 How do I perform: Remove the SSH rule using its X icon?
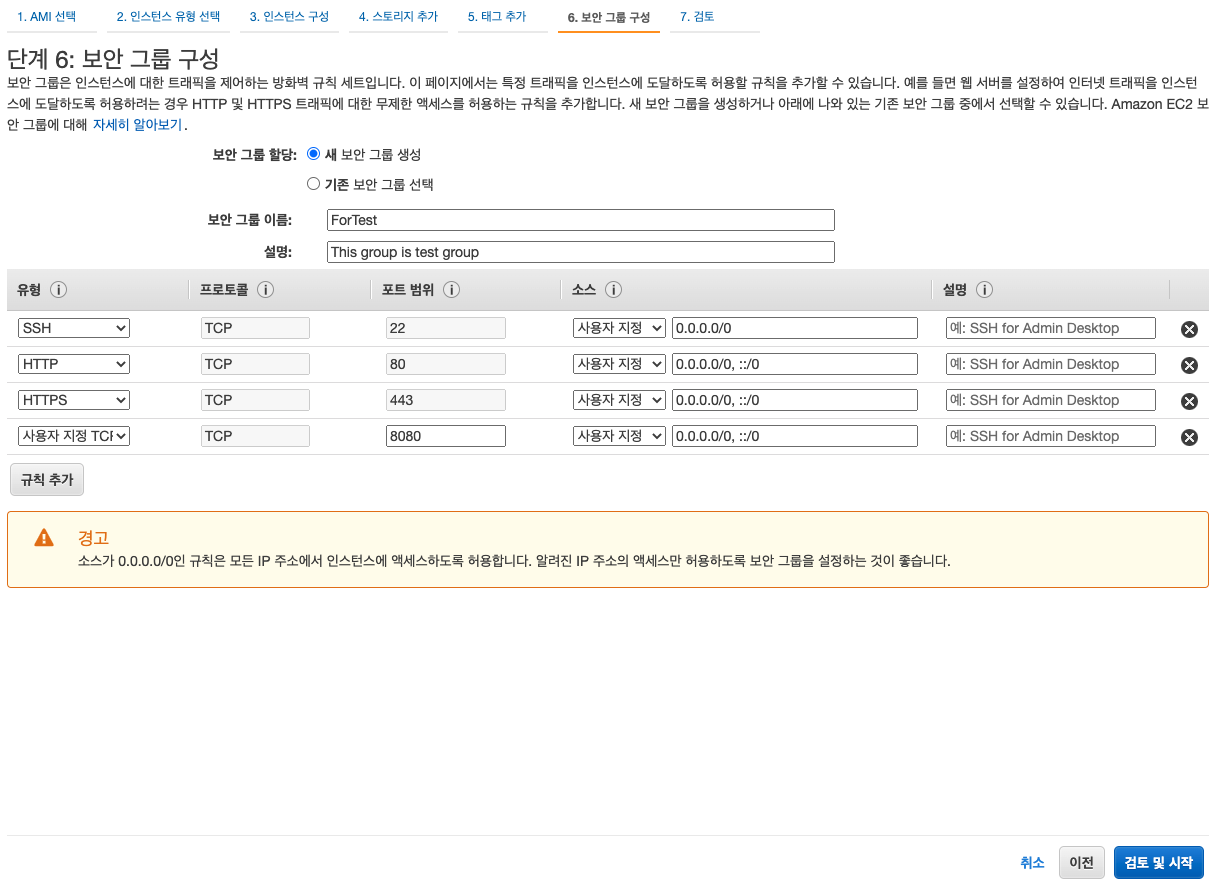[x=1189, y=329]
